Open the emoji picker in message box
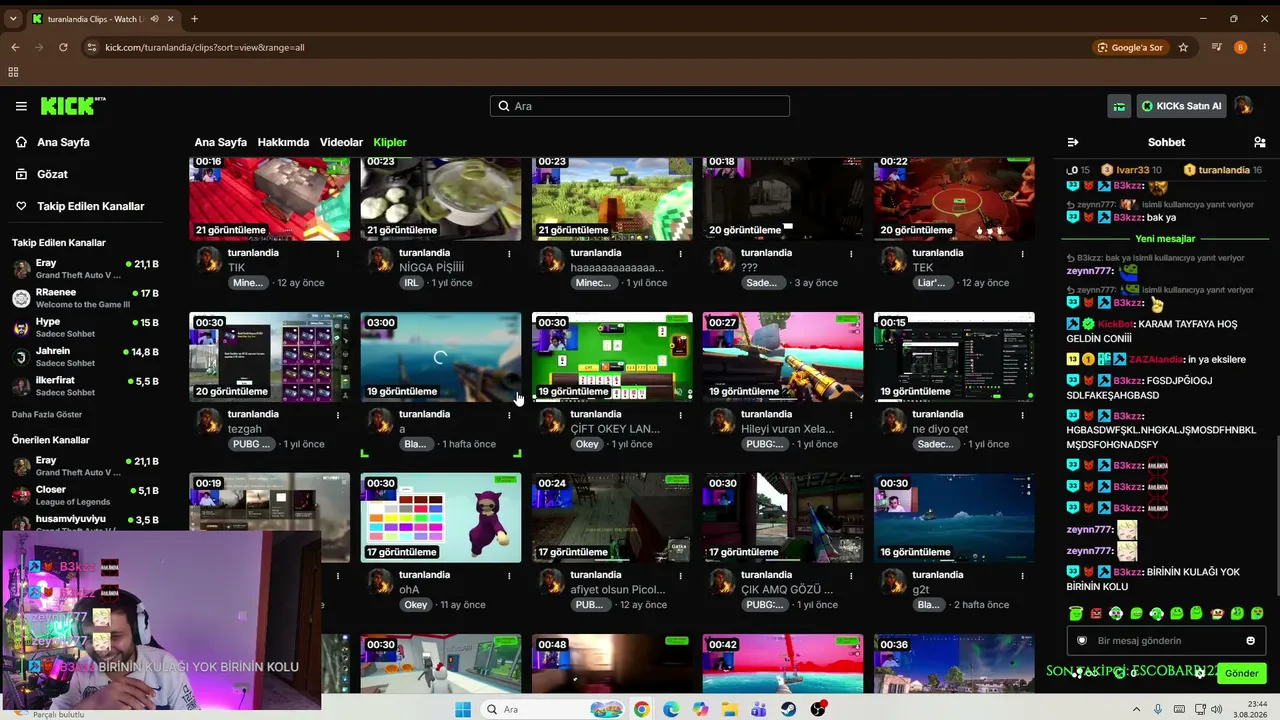Viewport: 1280px width, 720px height. (1250, 641)
